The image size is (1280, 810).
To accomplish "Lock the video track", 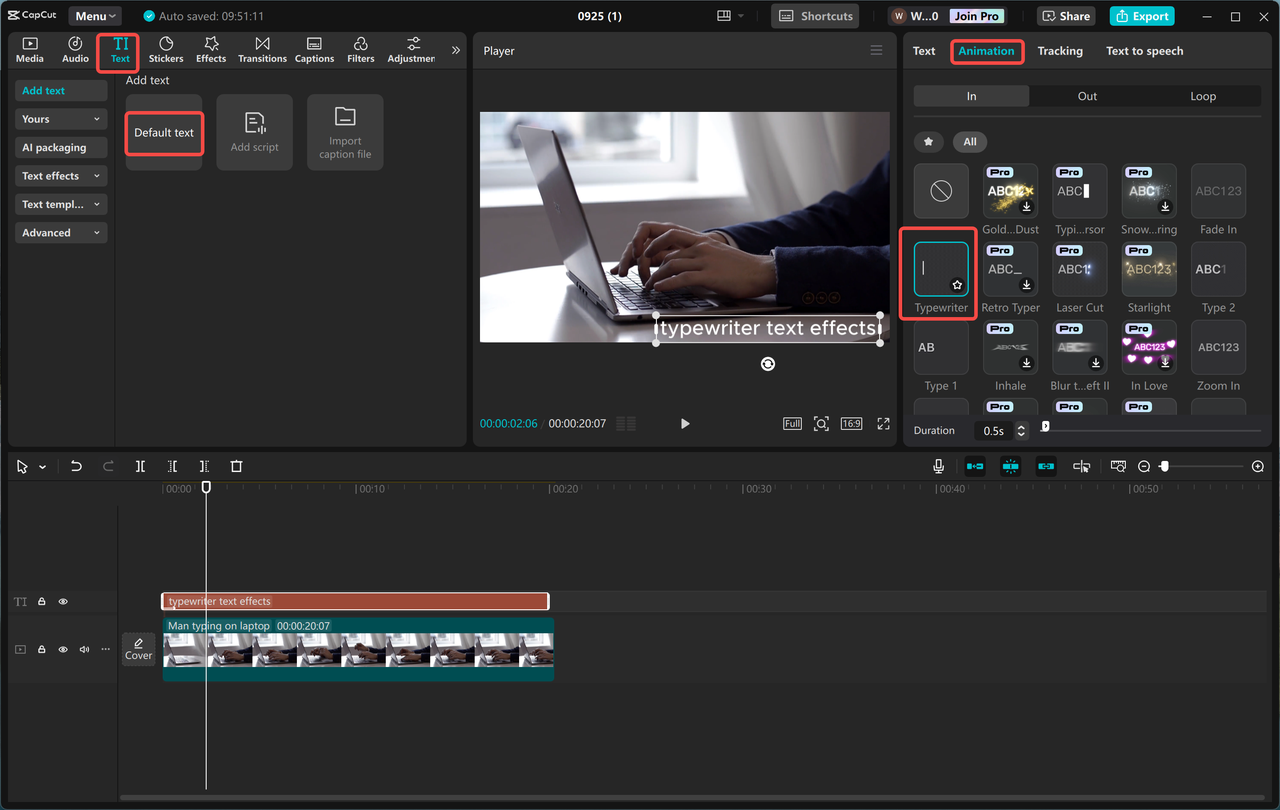I will [41, 649].
